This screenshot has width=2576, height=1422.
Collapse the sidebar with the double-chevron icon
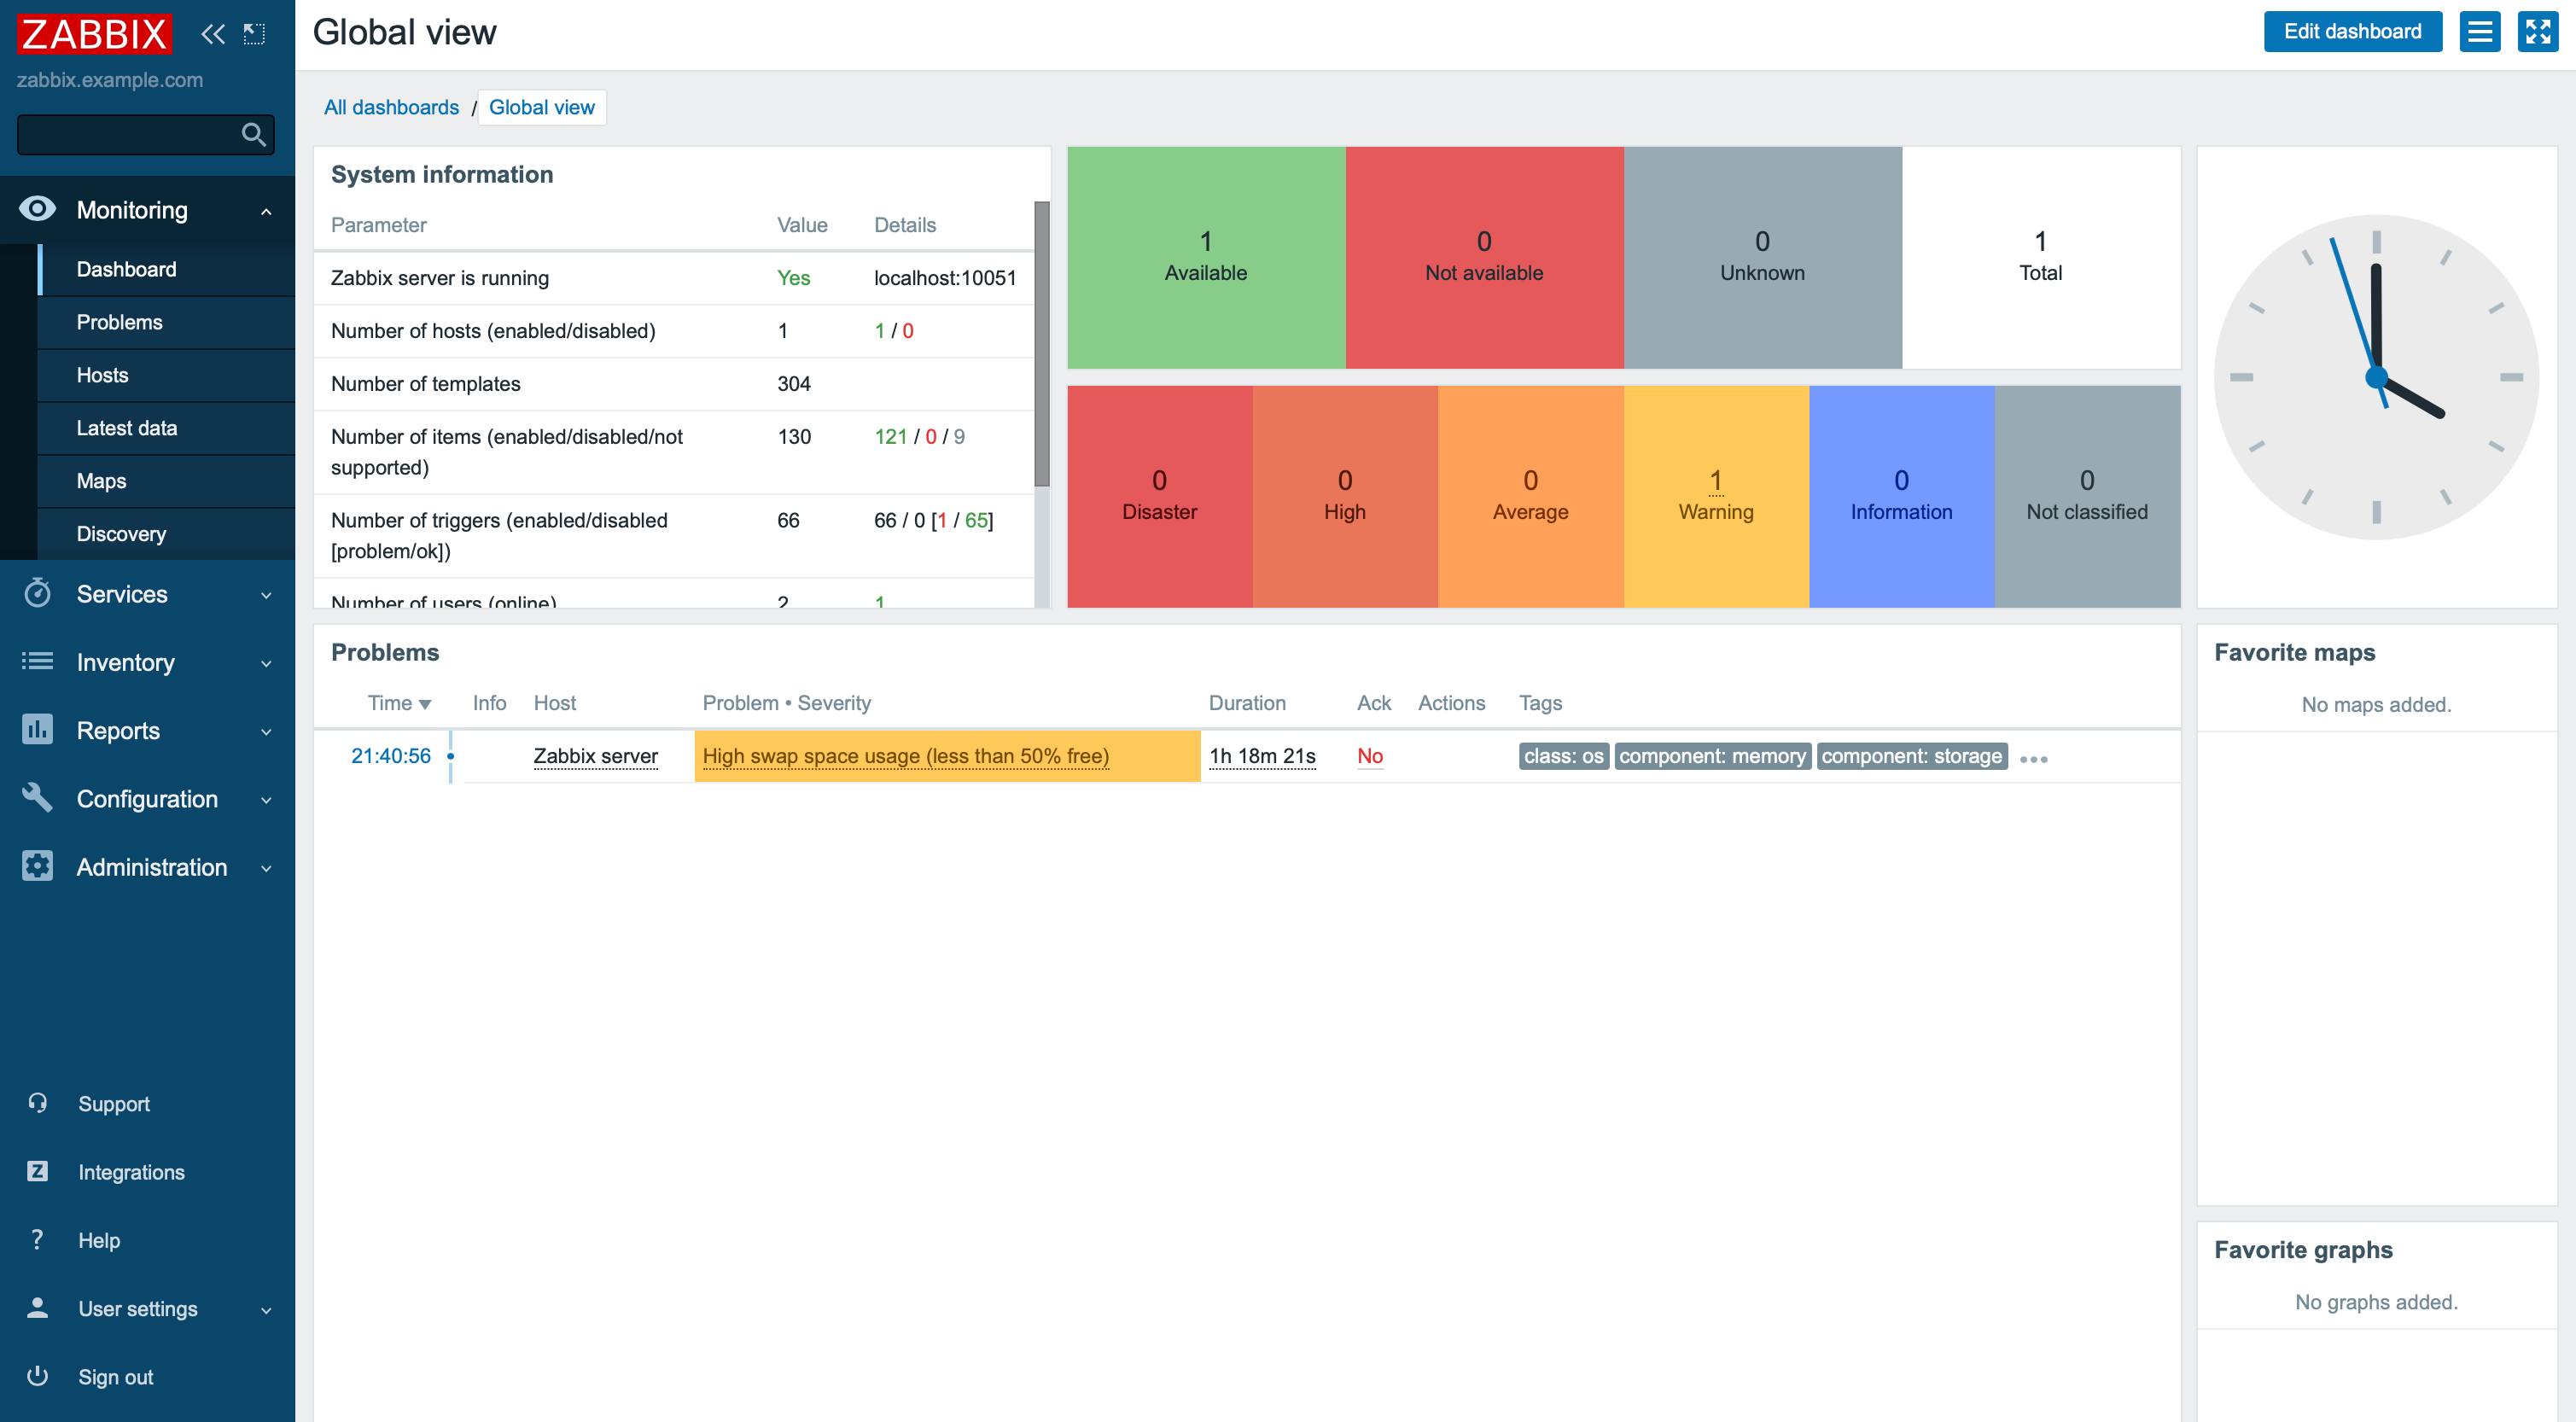[212, 34]
